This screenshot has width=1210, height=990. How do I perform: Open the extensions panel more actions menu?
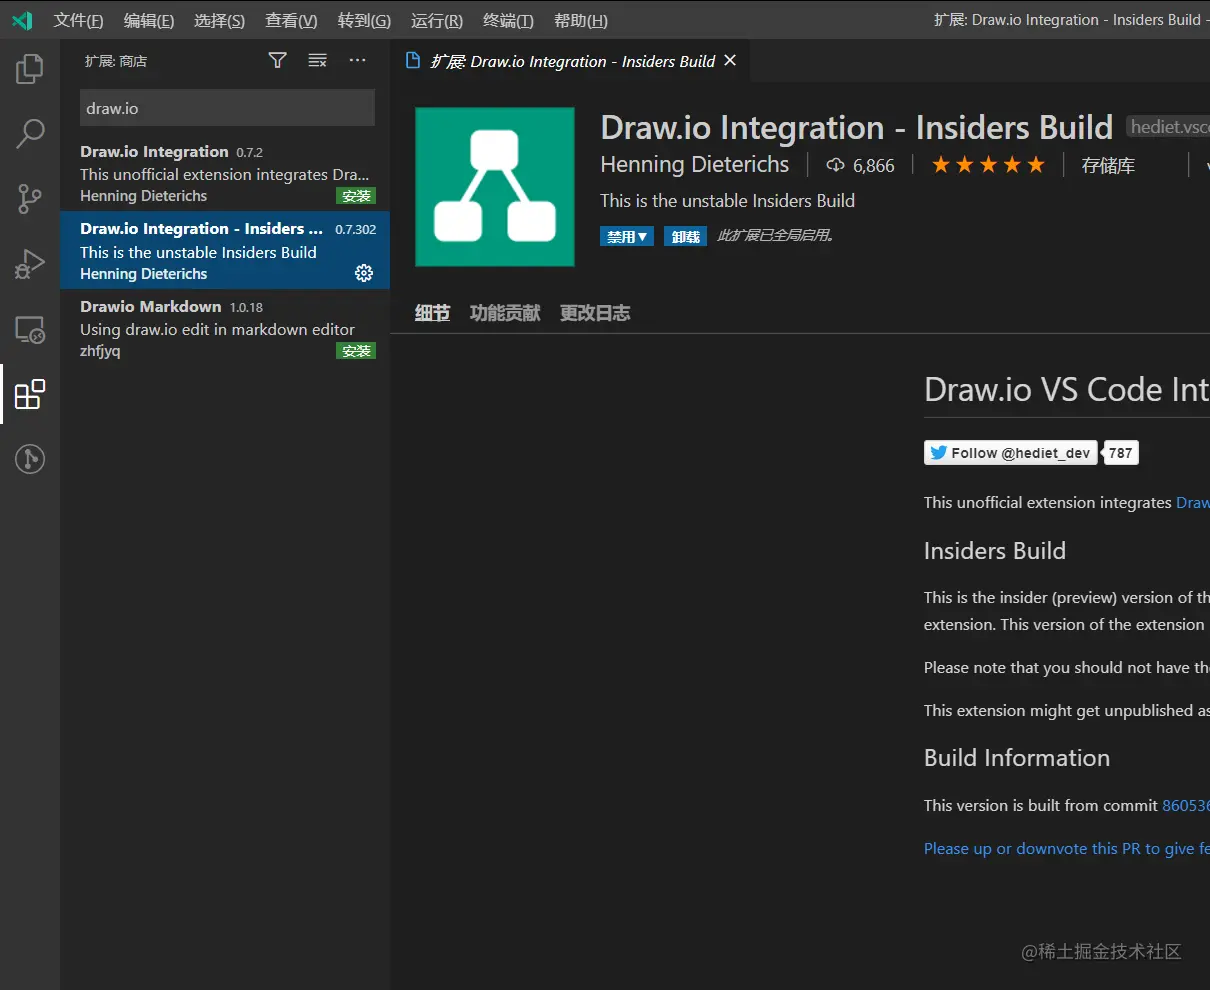[x=357, y=61]
